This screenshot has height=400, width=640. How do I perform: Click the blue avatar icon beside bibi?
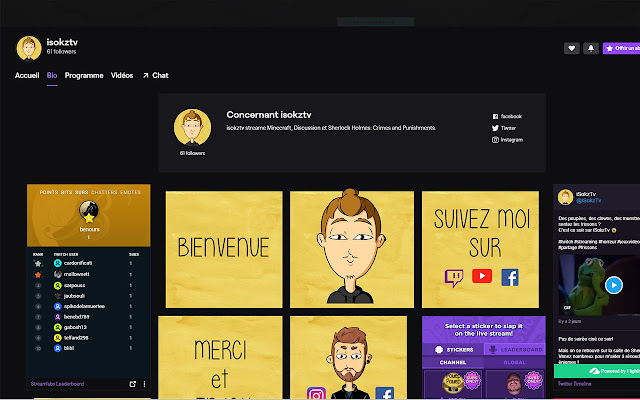pos(58,348)
